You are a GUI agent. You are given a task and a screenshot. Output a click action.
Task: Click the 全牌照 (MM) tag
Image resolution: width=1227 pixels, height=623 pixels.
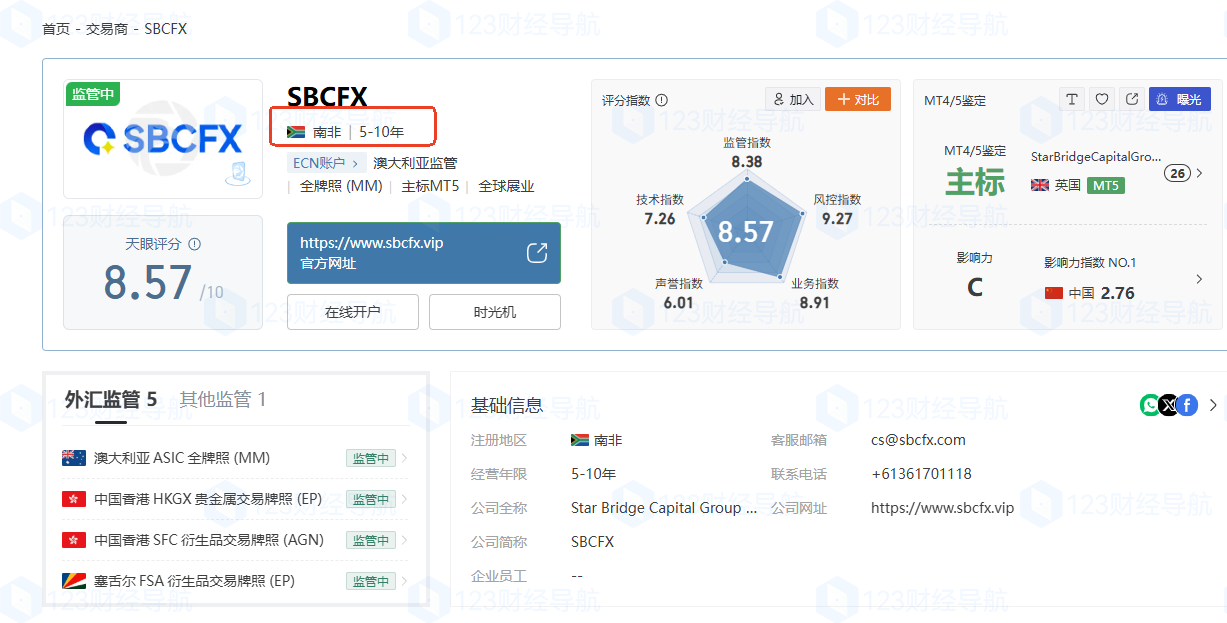tap(341, 186)
